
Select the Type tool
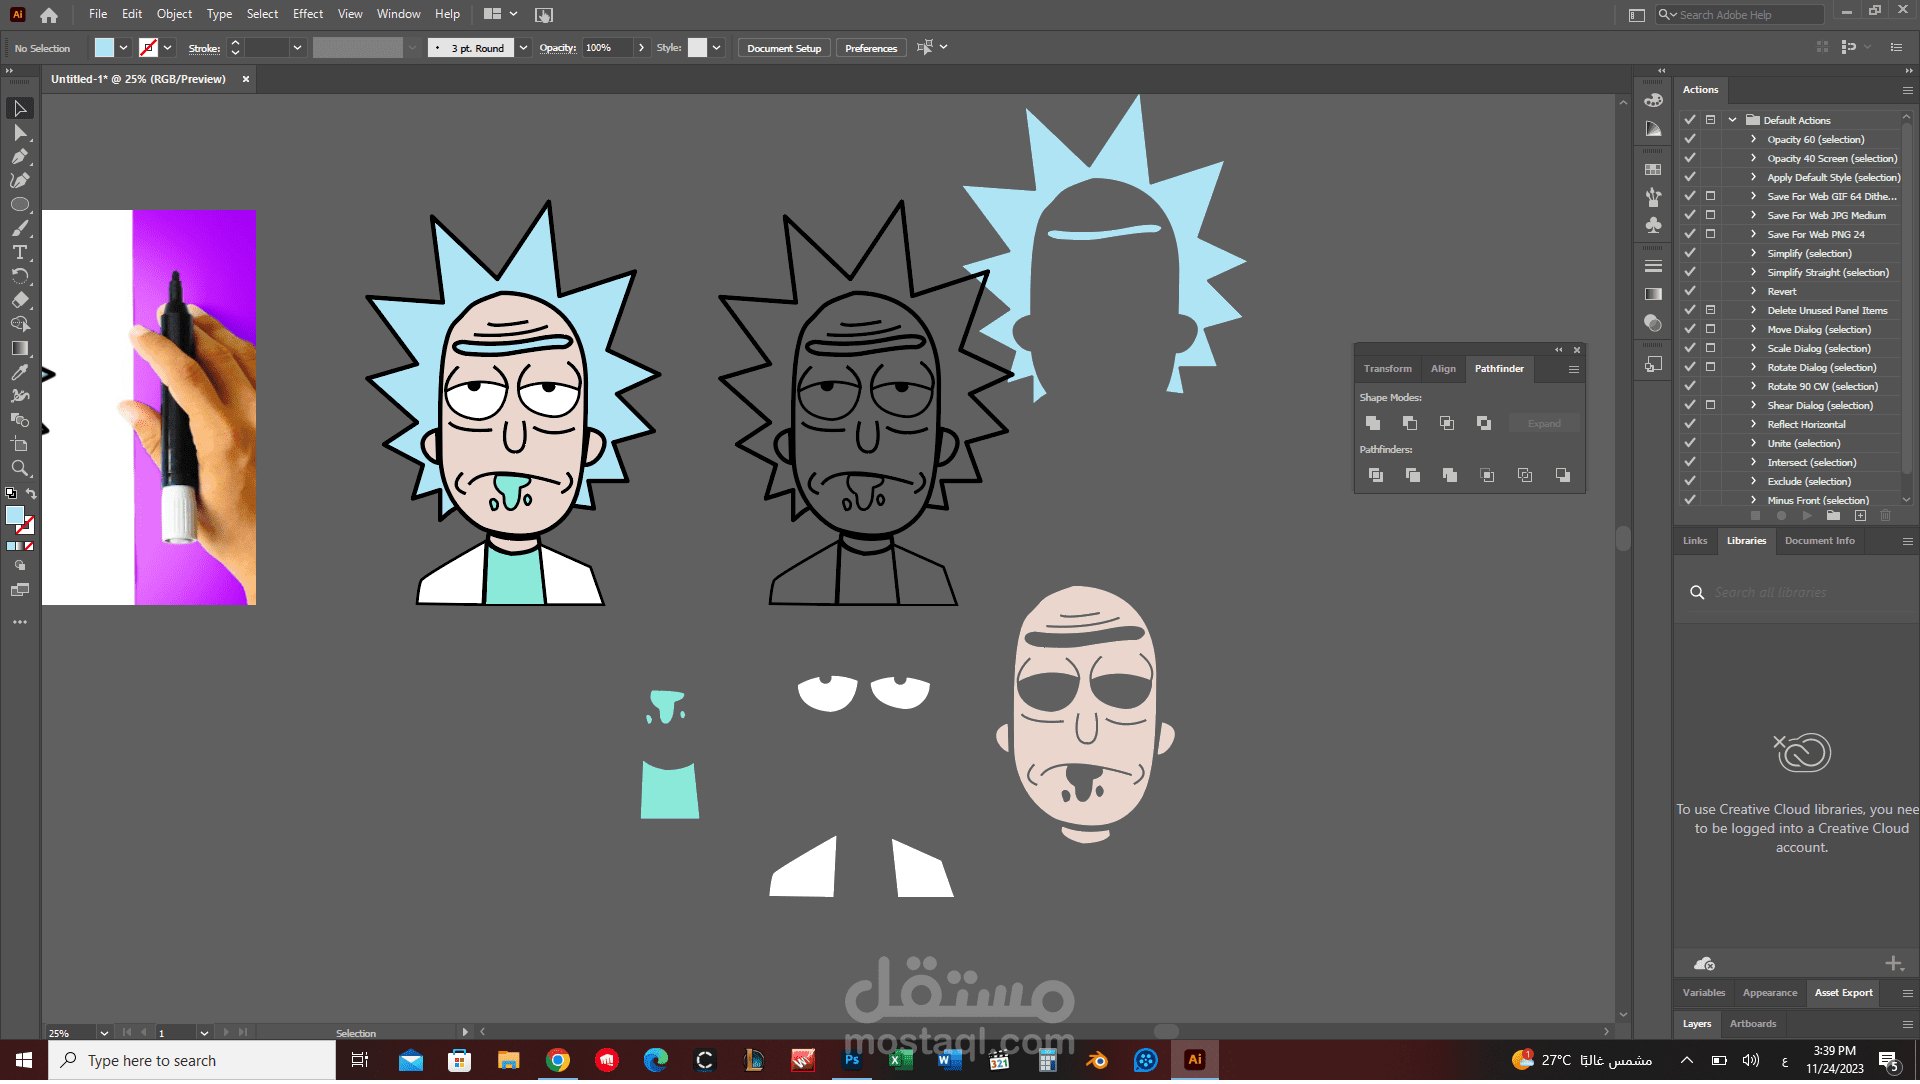(x=20, y=252)
